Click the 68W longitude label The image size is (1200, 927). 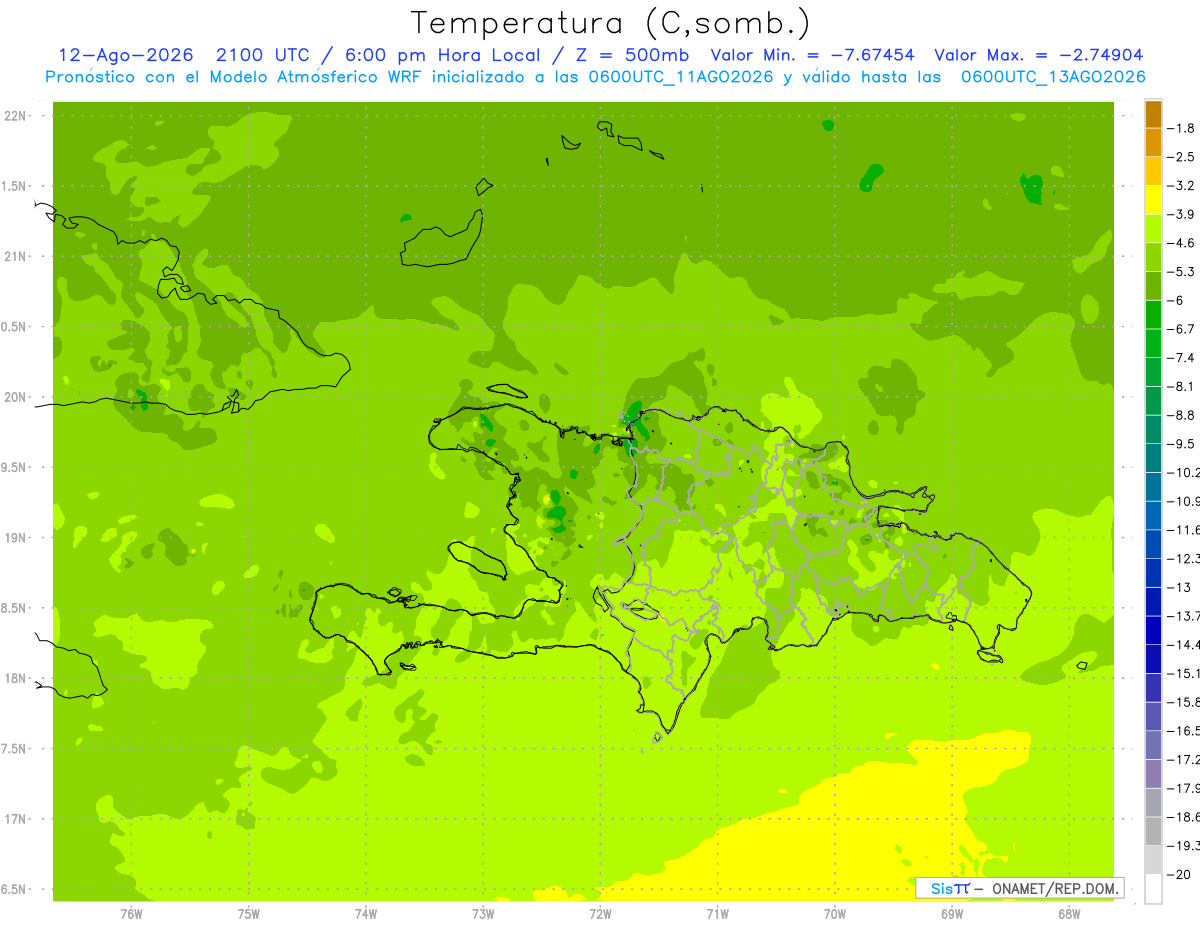click(x=1069, y=913)
